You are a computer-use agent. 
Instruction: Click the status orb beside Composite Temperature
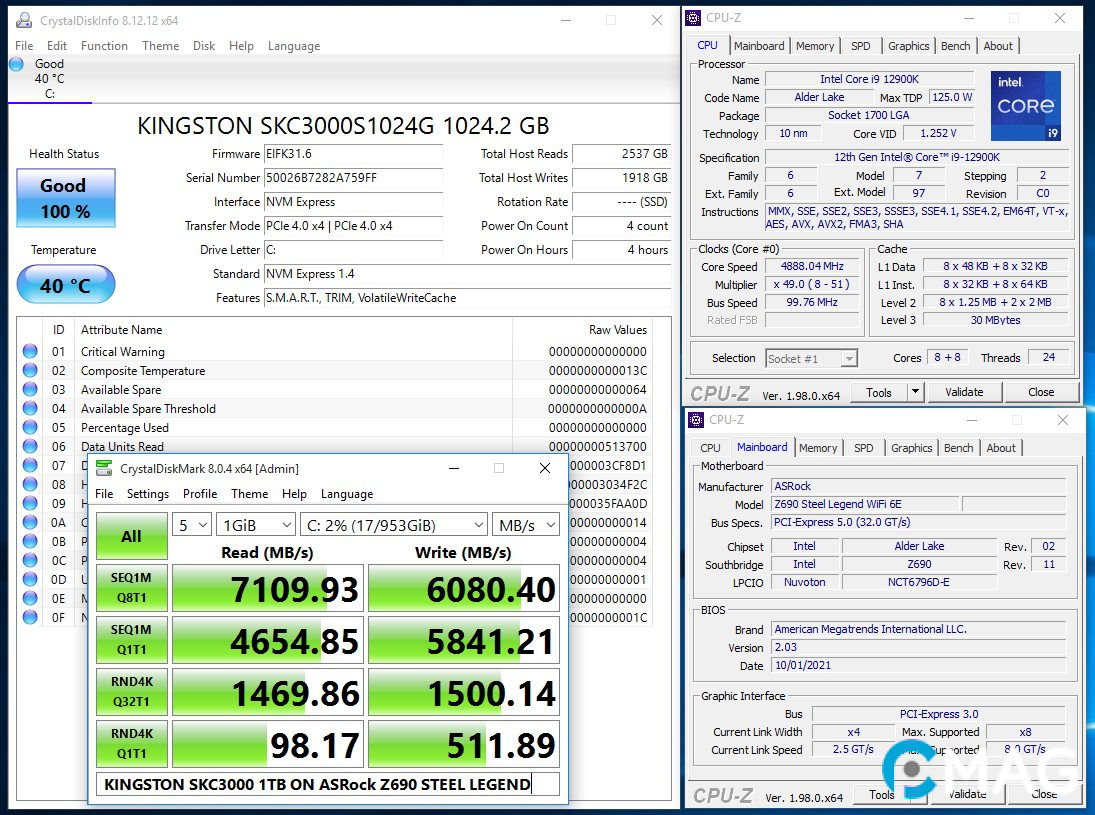(30, 370)
